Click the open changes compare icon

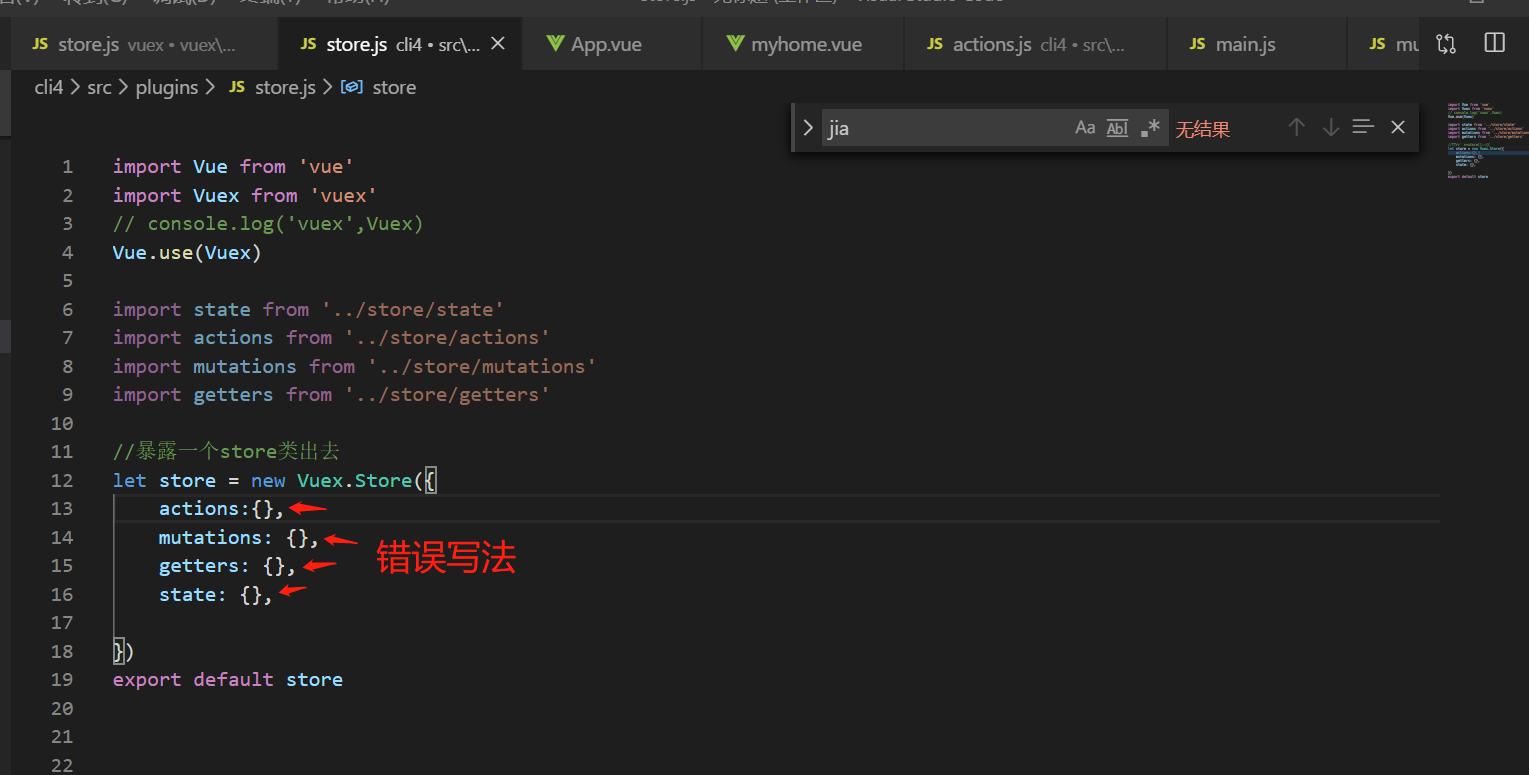pyautogui.click(x=1446, y=43)
